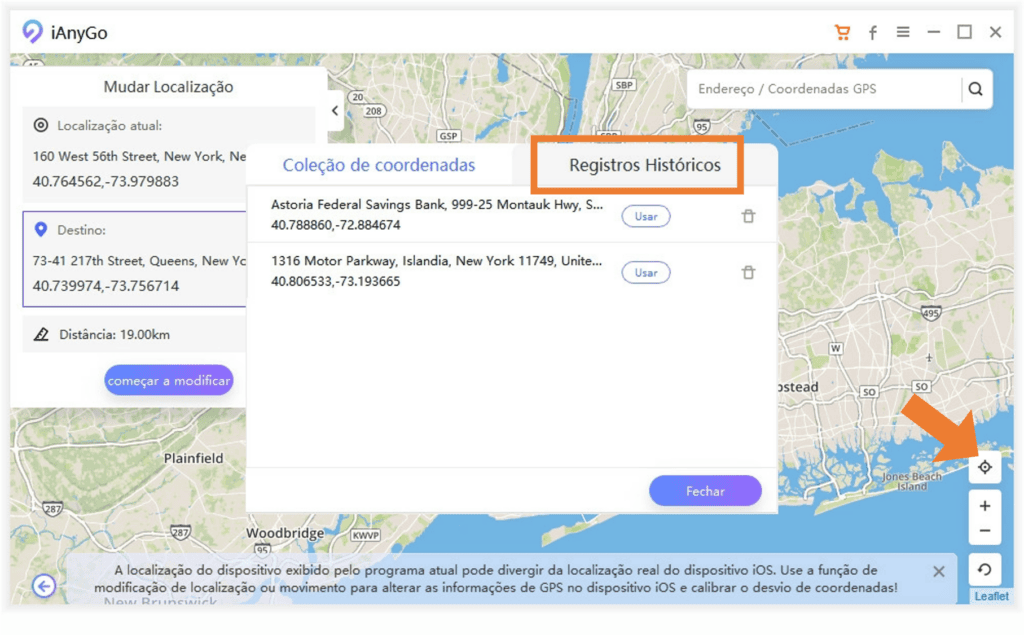
Task: Zoom out the map with minus
Action: pyautogui.click(x=985, y=530)
